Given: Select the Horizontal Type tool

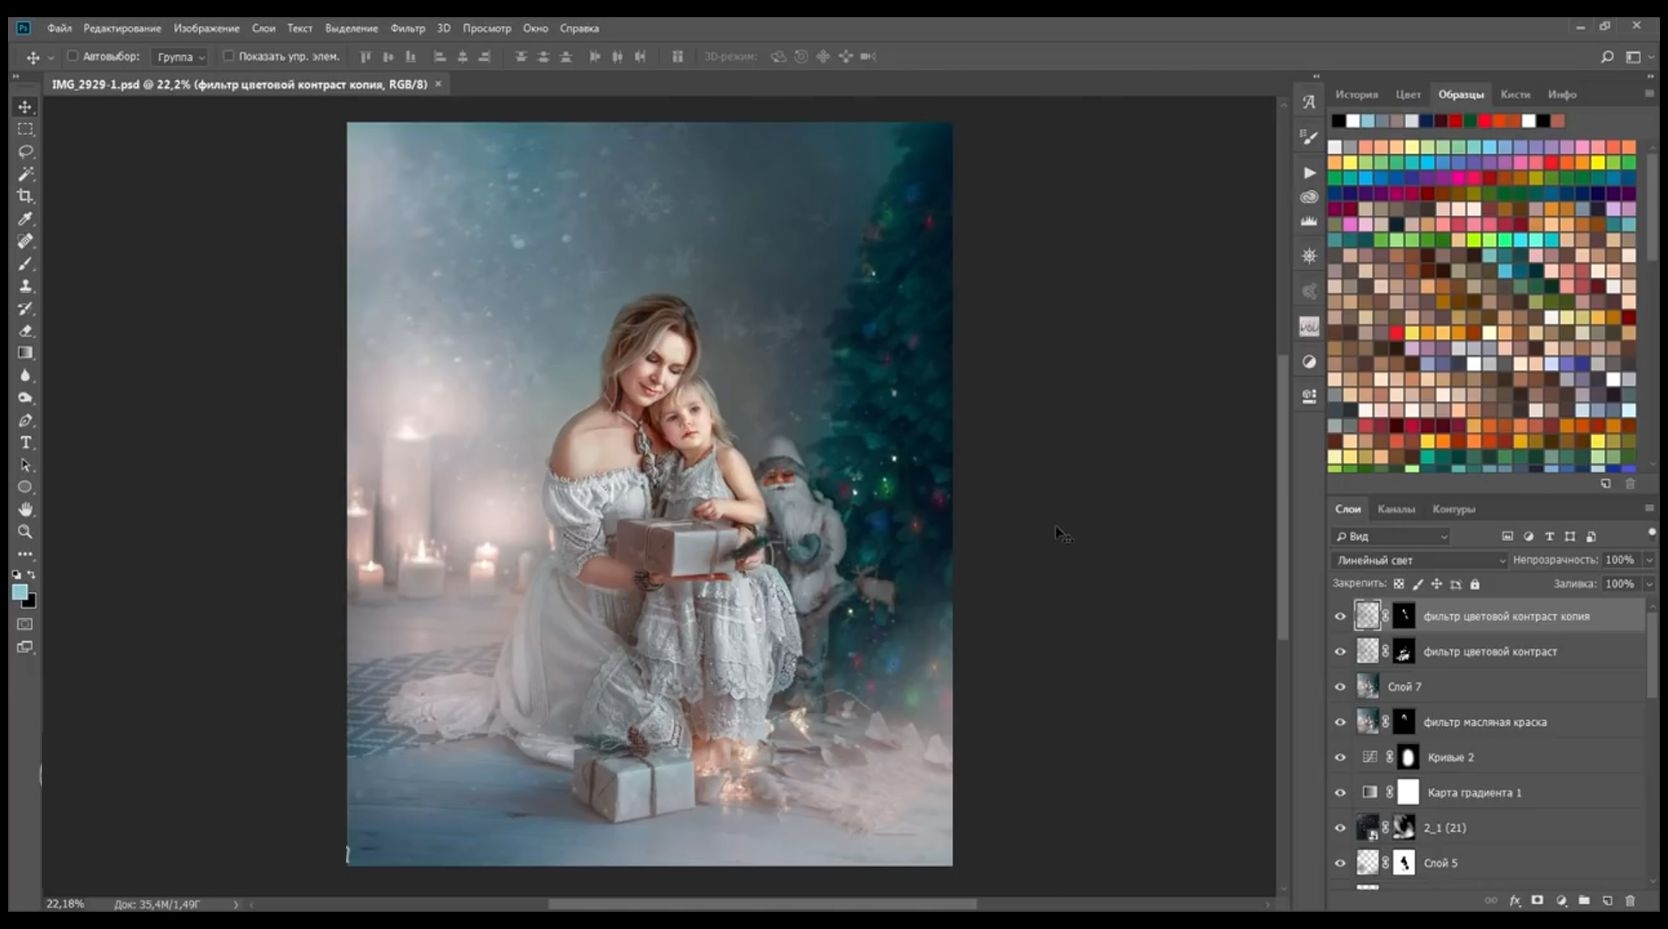Looking at the screenshot, I should pos(25,442).
